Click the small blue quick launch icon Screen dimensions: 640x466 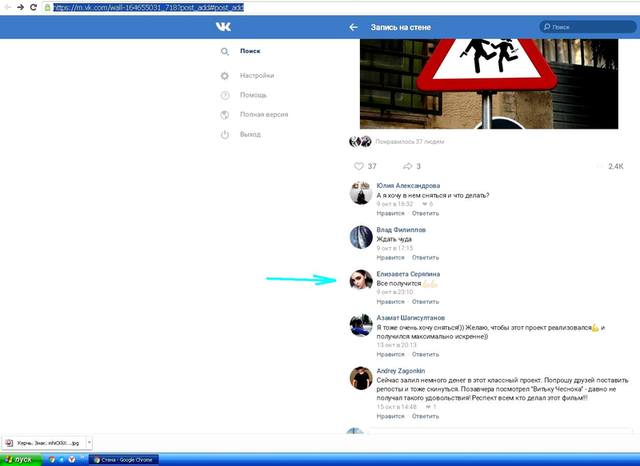(x=62, y=459)
